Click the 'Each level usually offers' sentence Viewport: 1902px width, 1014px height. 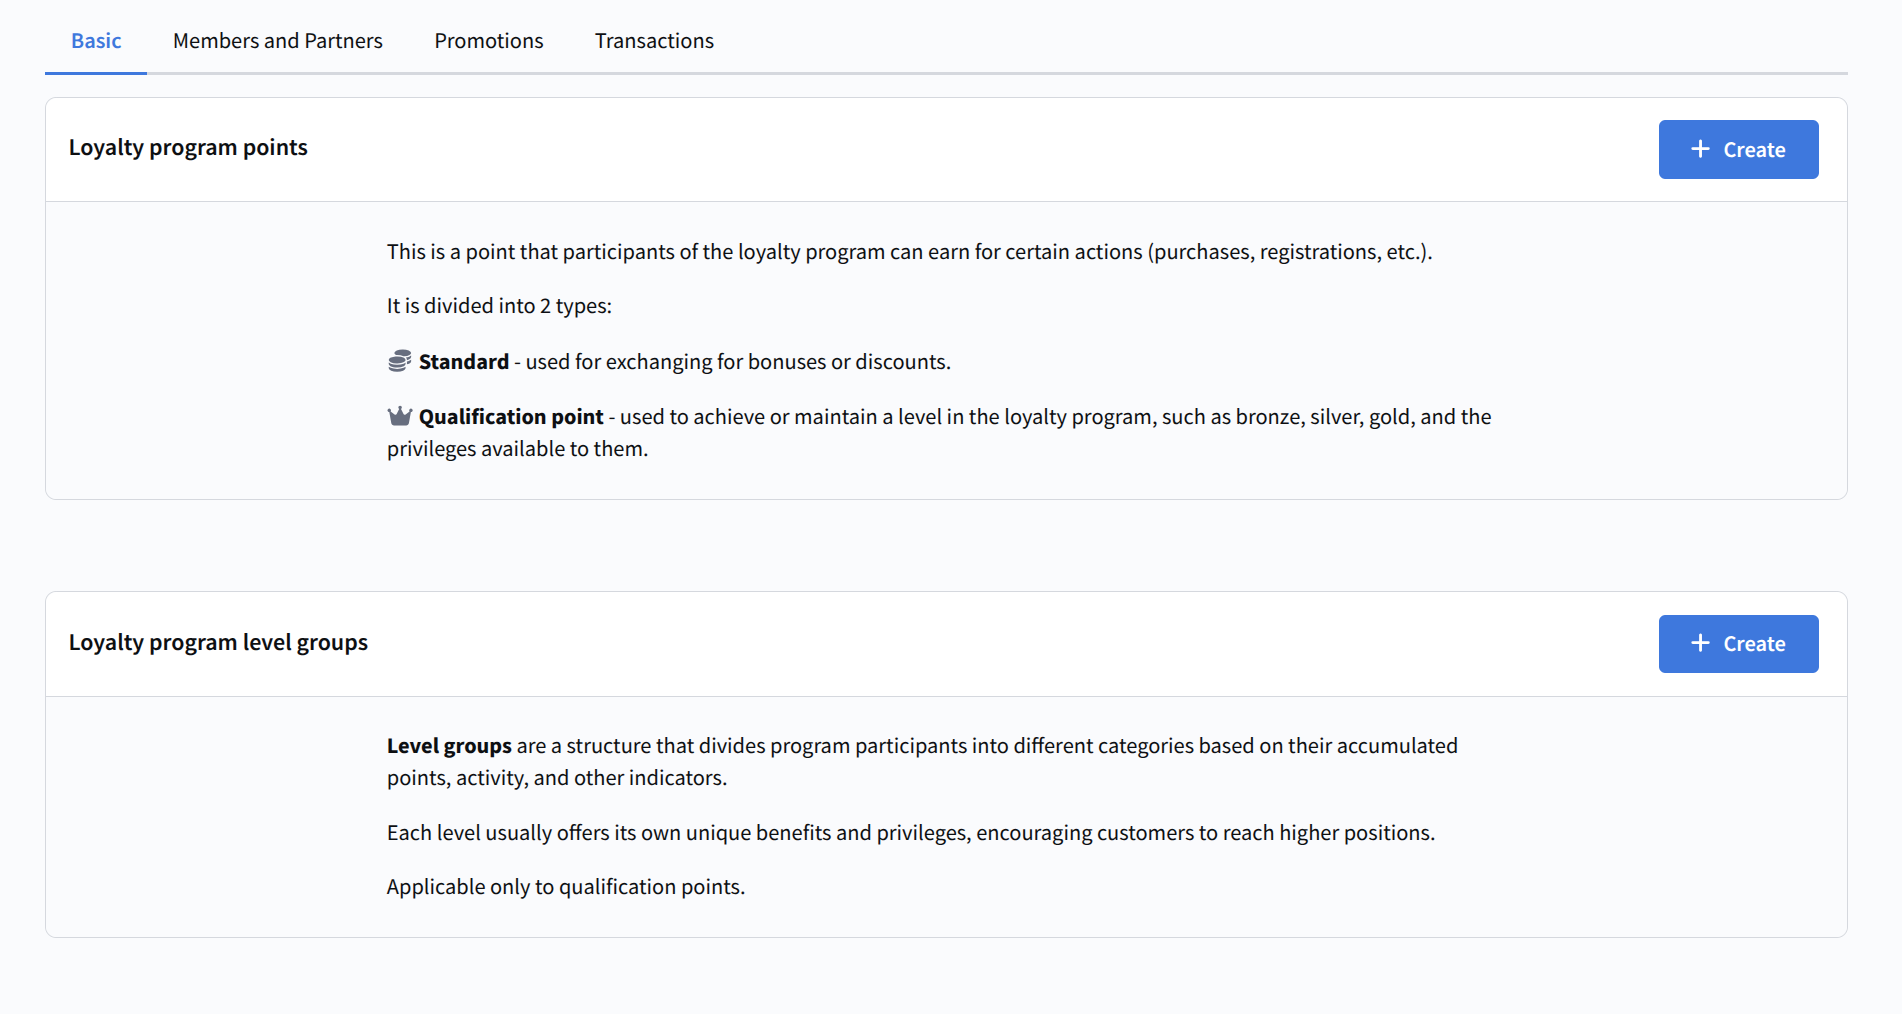pyautogui.click(x=910, y=833)
